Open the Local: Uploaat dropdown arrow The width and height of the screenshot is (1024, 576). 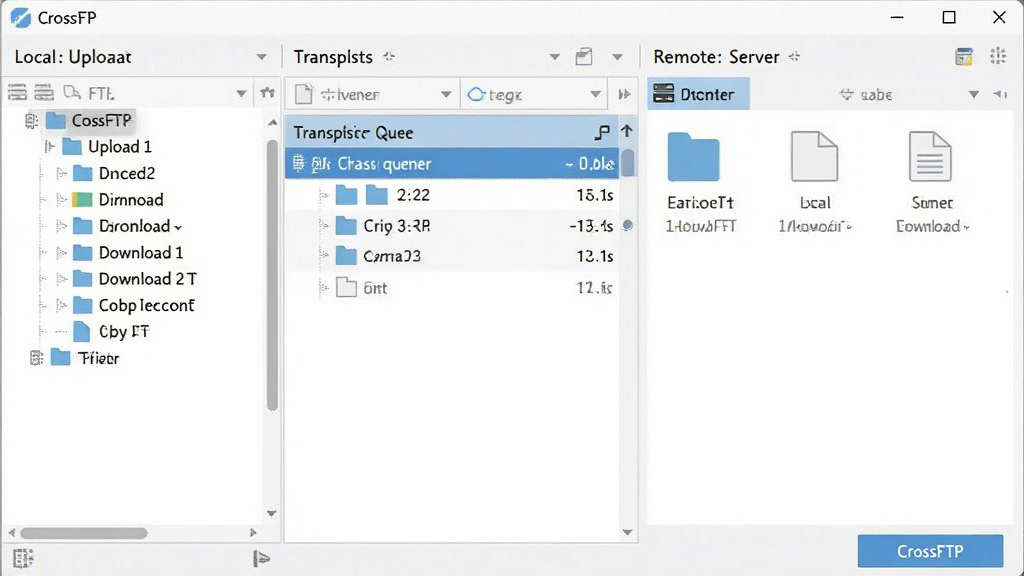261,57
